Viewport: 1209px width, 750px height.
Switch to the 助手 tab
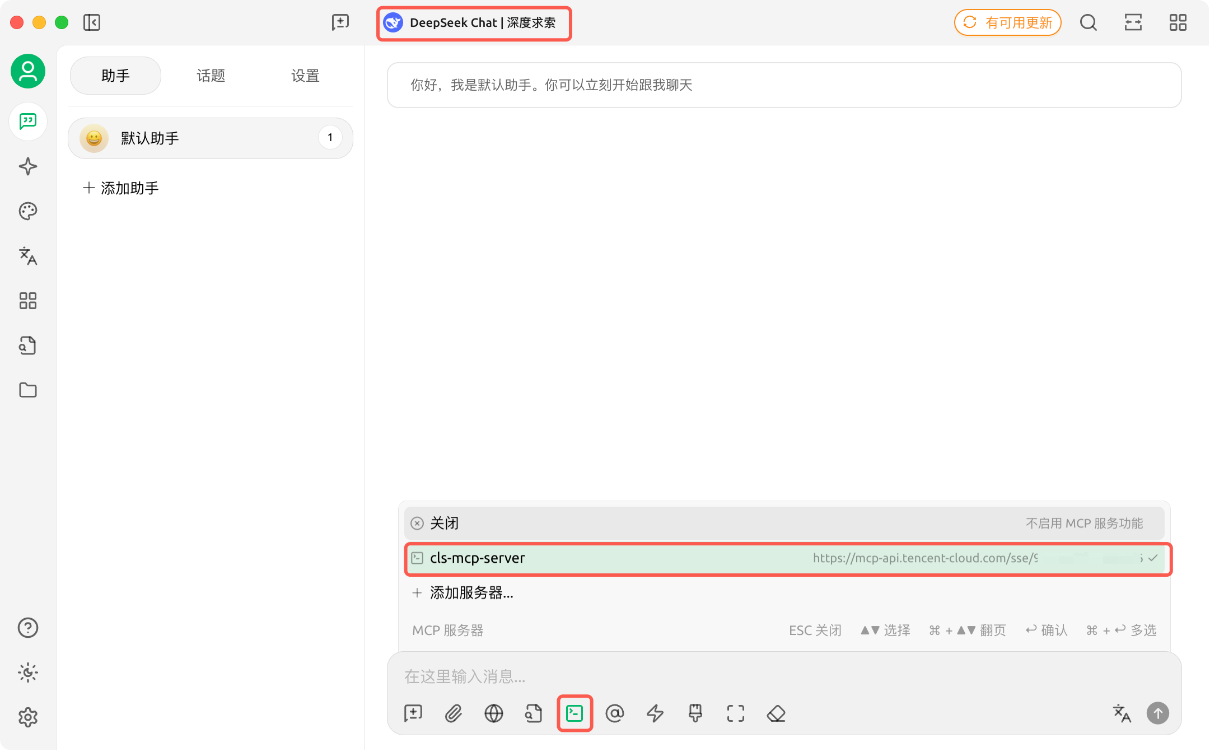(x=115, y=75)
